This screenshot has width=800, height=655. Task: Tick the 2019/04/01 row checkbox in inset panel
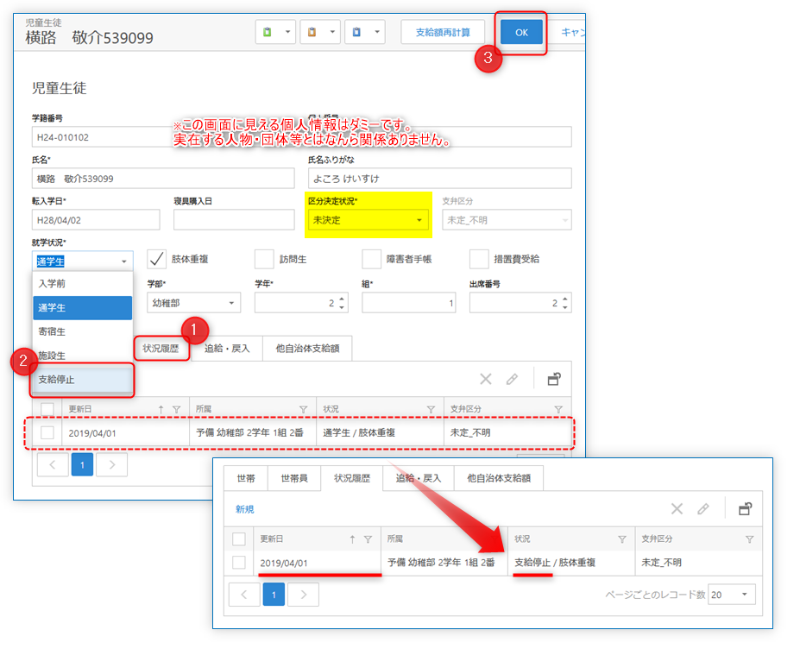[x=239, y=563]
